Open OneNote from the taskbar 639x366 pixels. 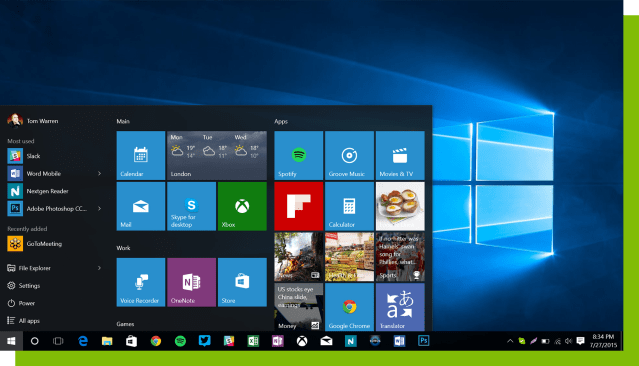click(x=278, y=341)
